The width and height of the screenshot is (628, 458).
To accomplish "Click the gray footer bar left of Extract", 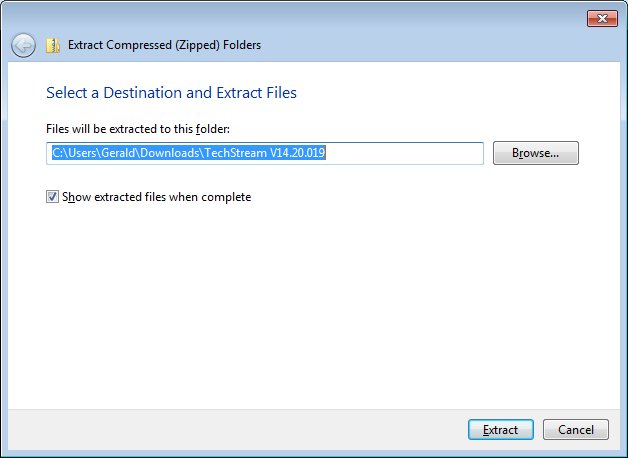I will pyautogui.click(x=236, y=430).
